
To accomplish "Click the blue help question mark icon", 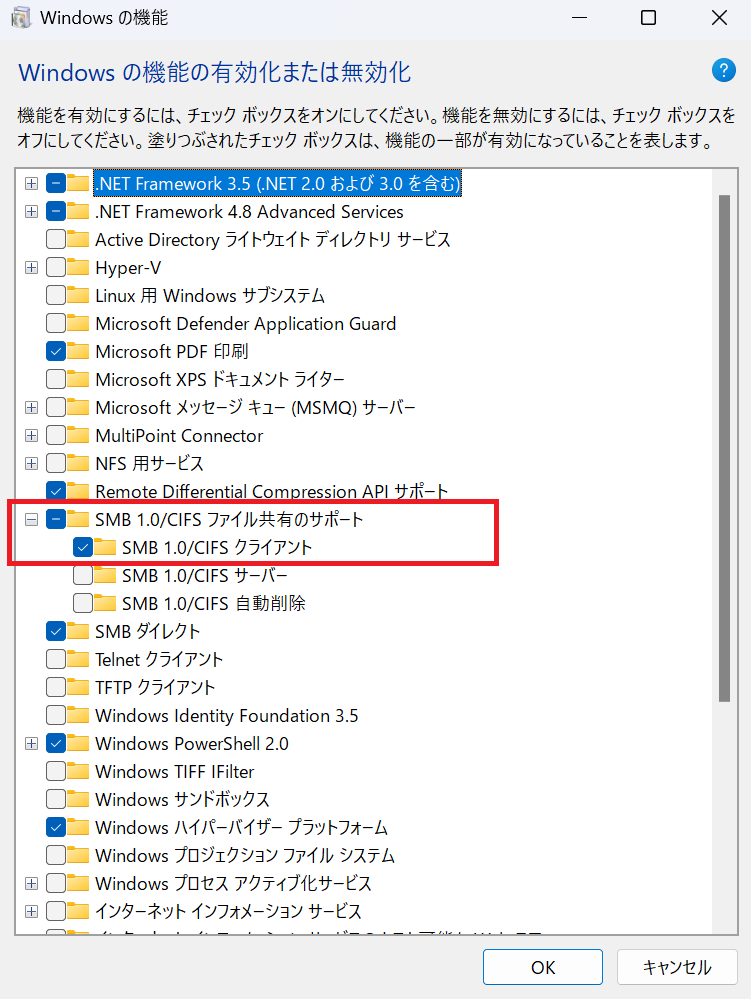I will [724, 70].
